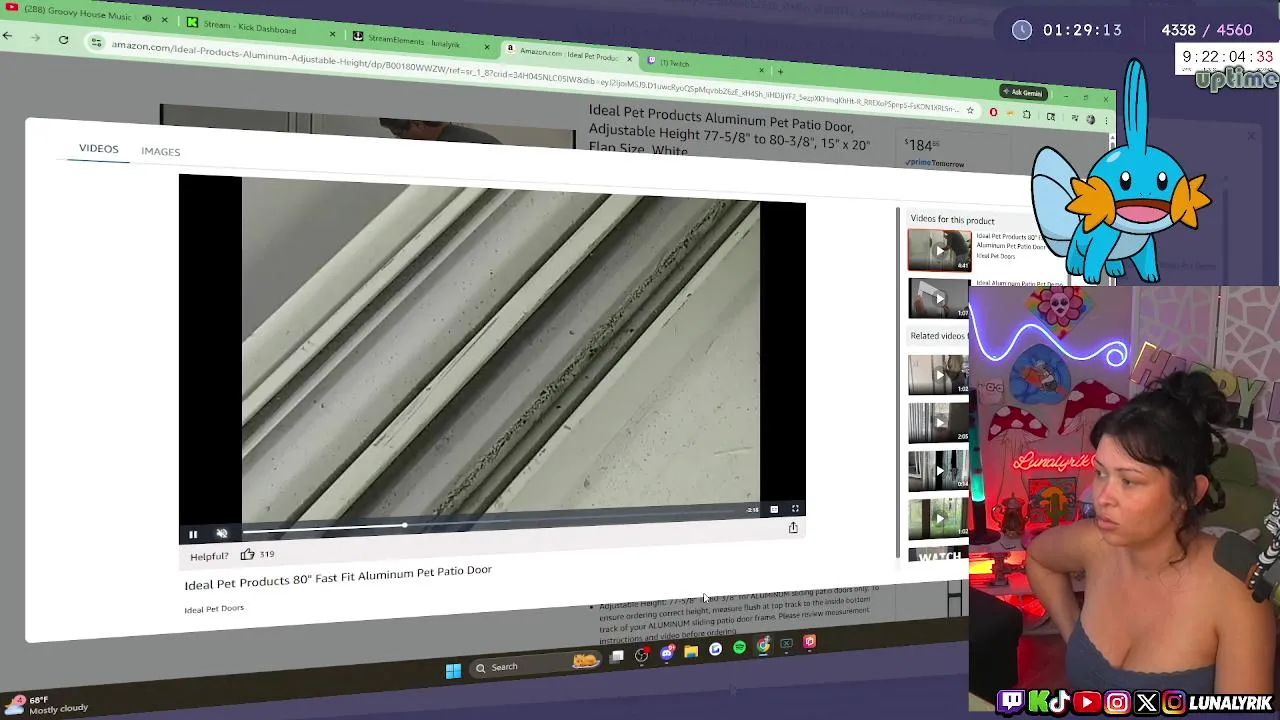Screen dimensions: 1280x720
Task: Open the fourth related video, green yard
Action: tap(938, 518)
